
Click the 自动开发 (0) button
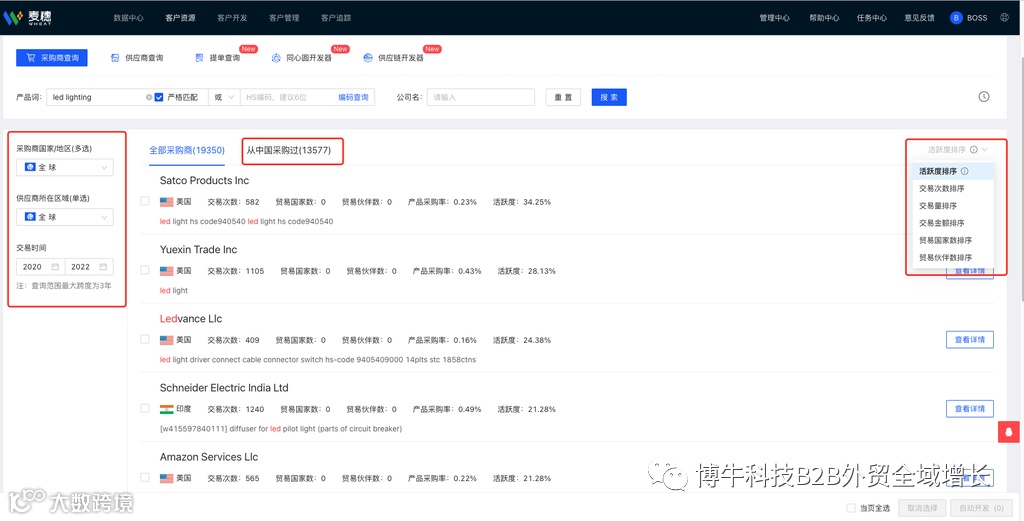982,508
